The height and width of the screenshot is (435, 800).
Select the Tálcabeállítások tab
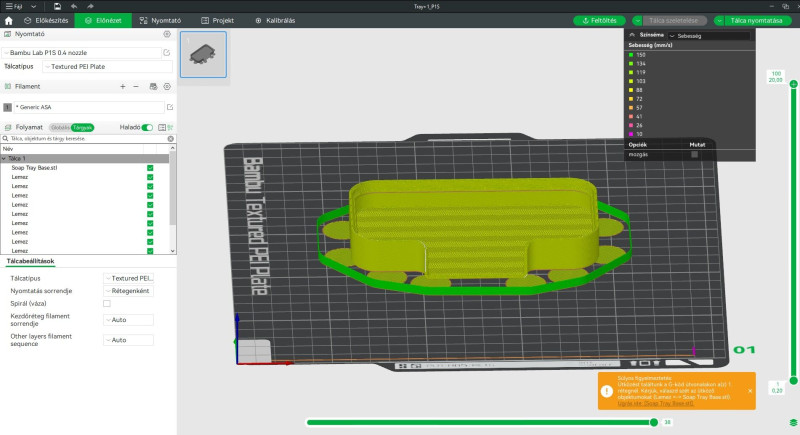[30, 261]
